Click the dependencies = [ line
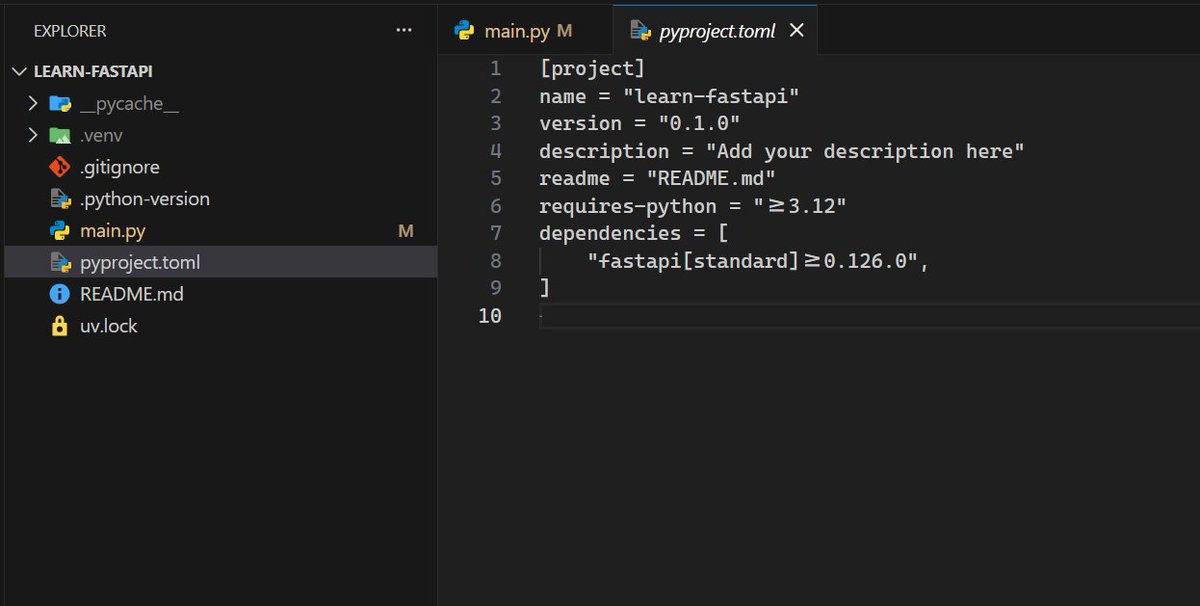 (x=634, y=234)
